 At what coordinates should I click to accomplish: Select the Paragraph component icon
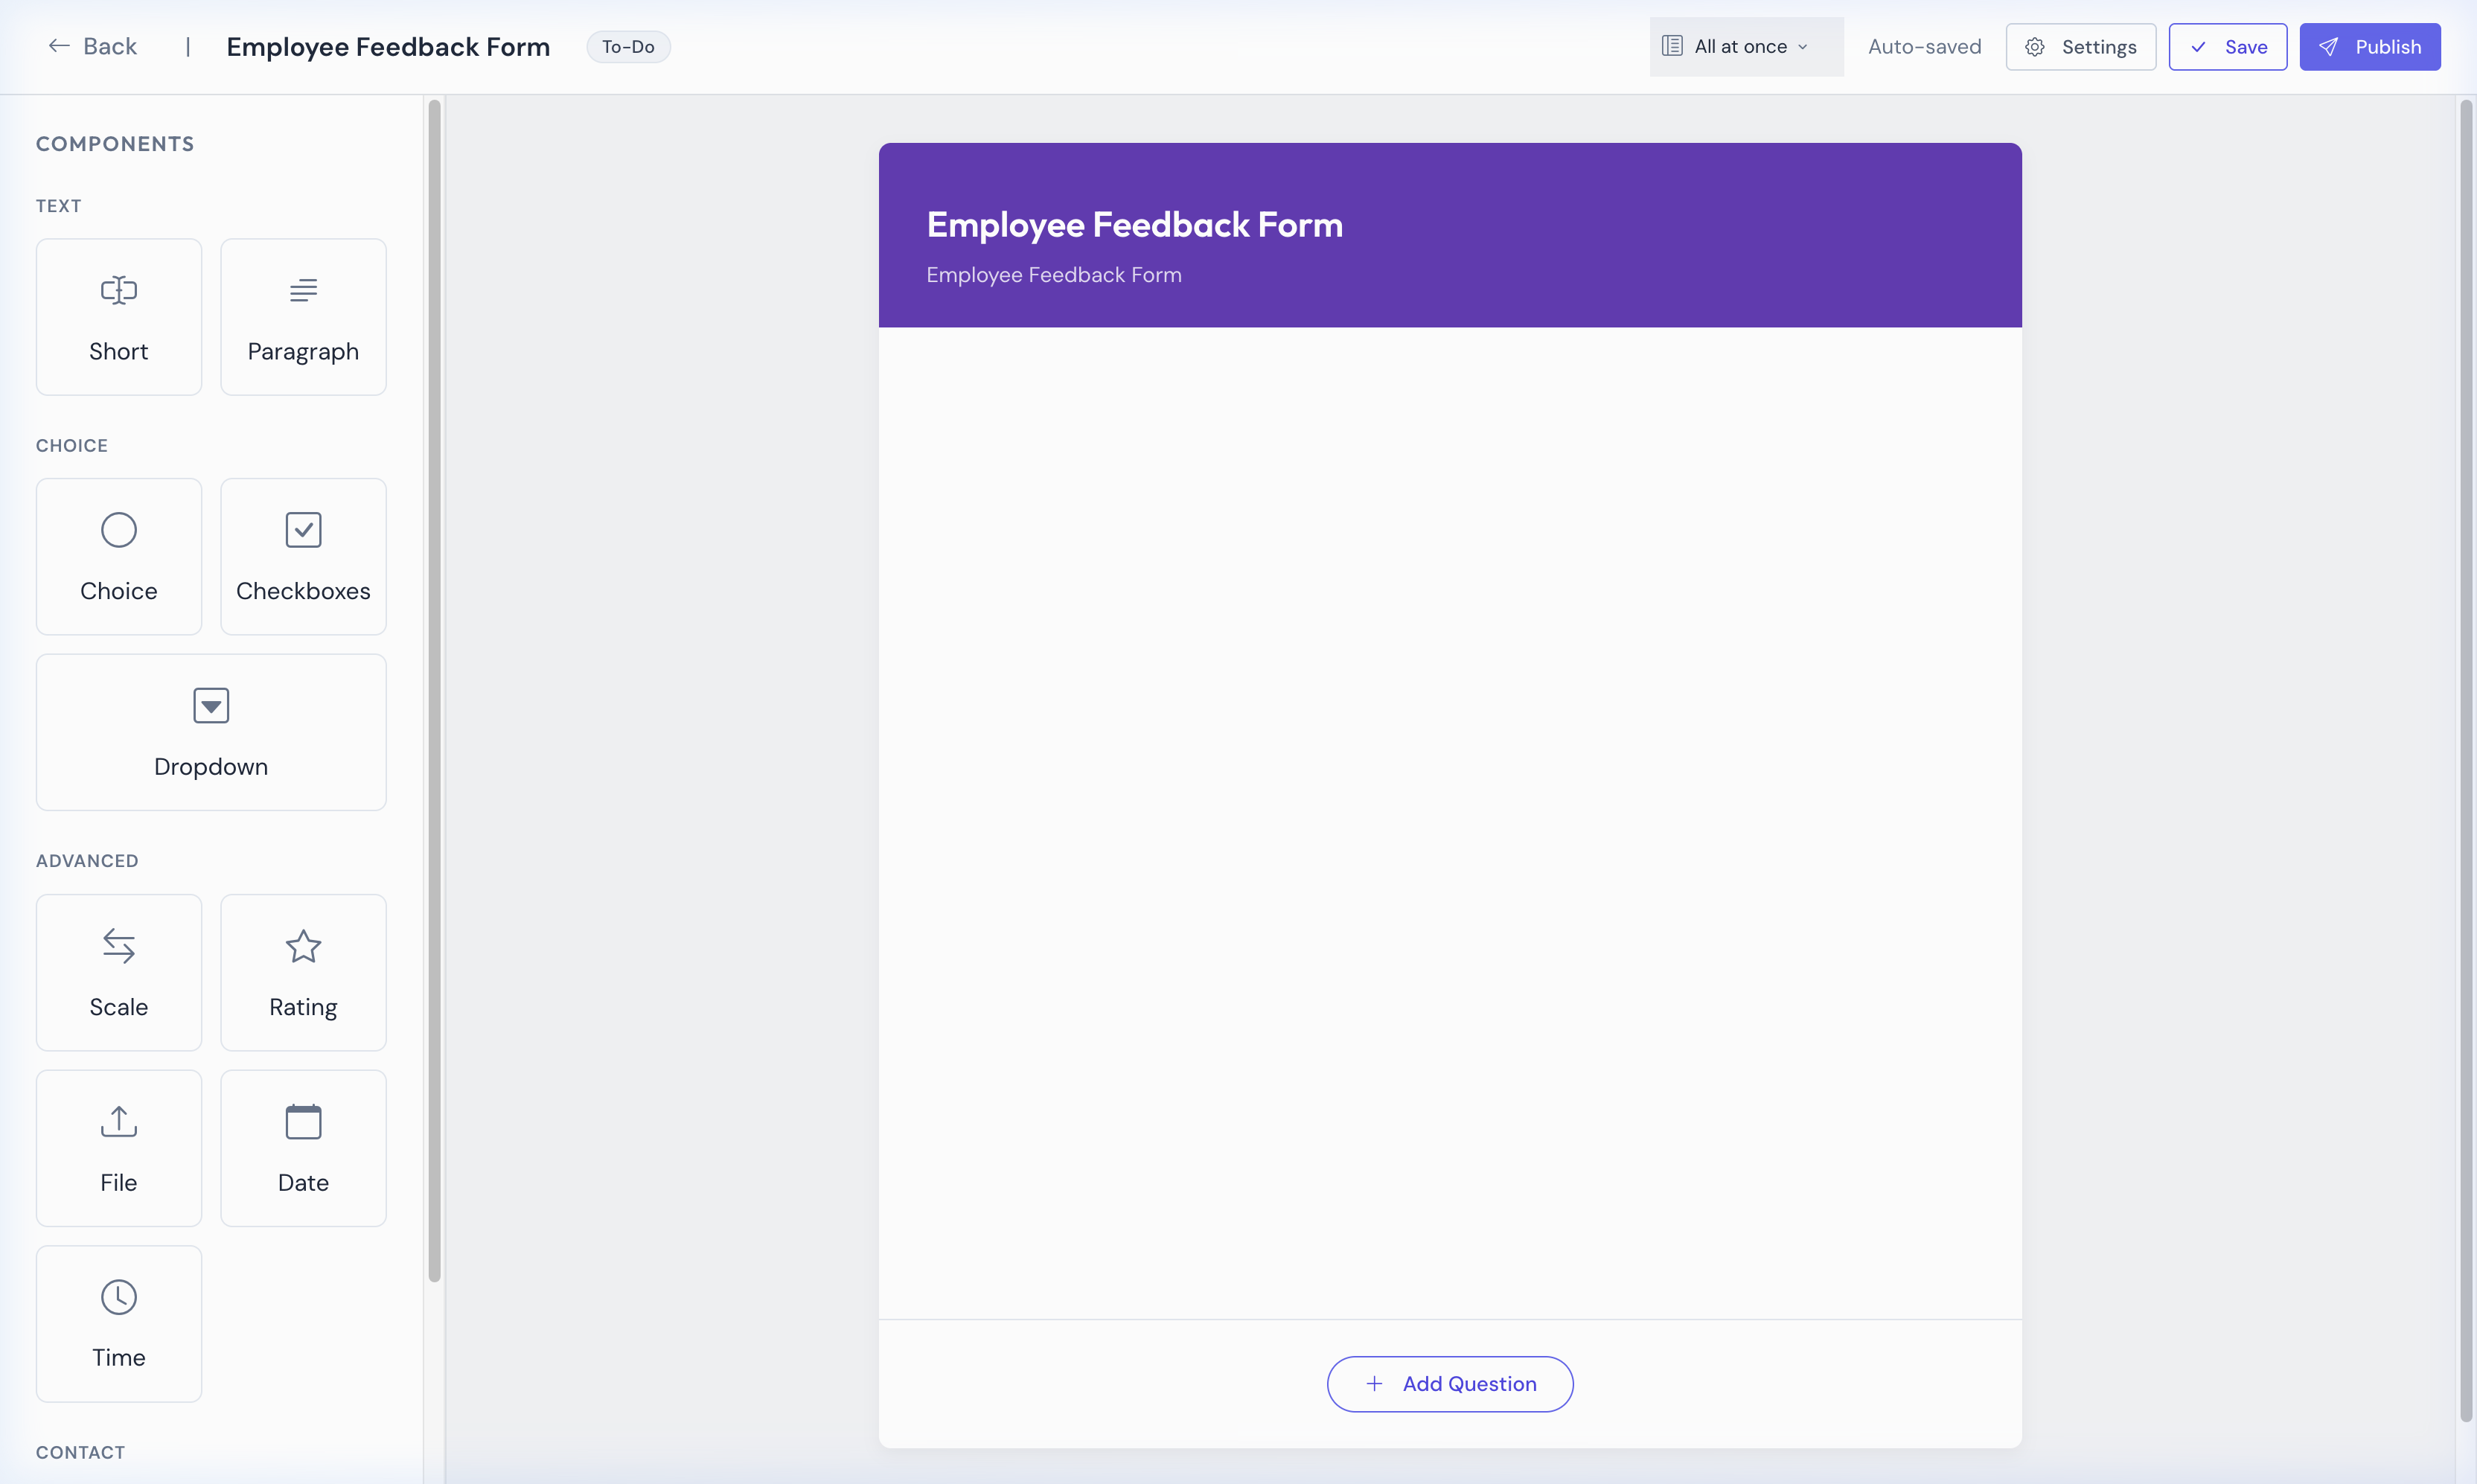coord(303,290)
